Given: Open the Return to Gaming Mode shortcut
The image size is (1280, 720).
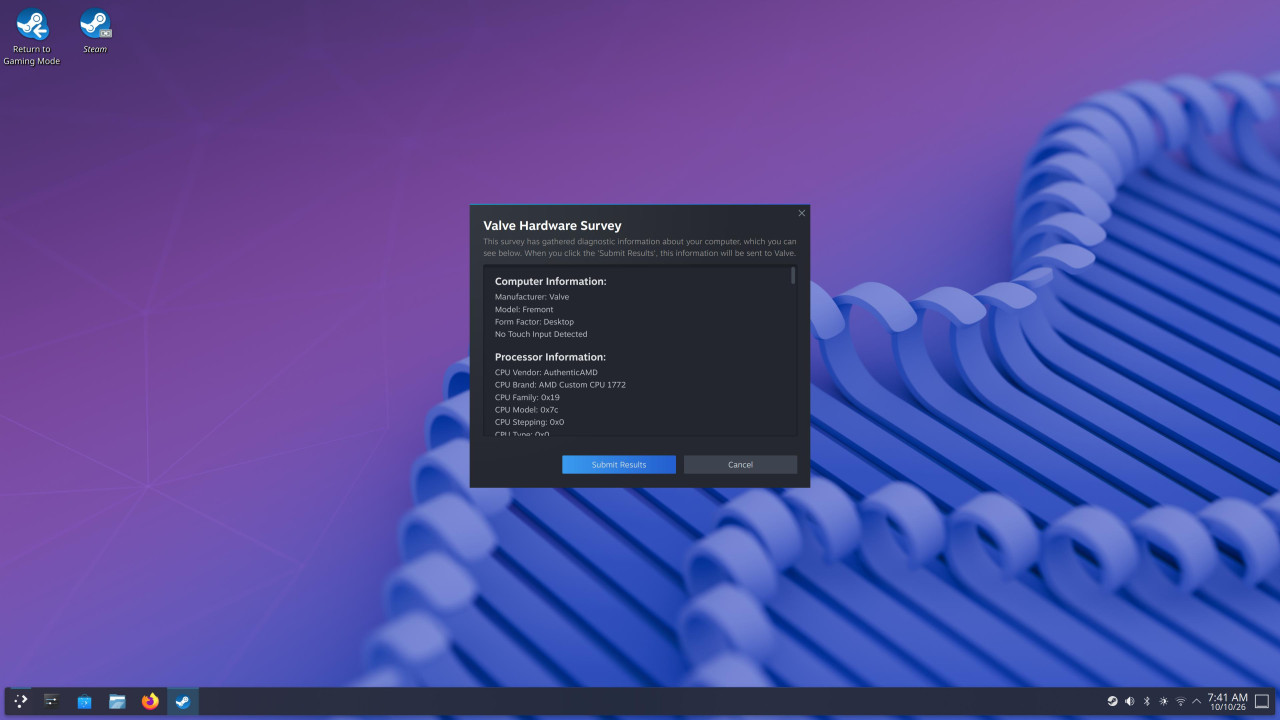Looking at the screenshot, I should 32,37.
